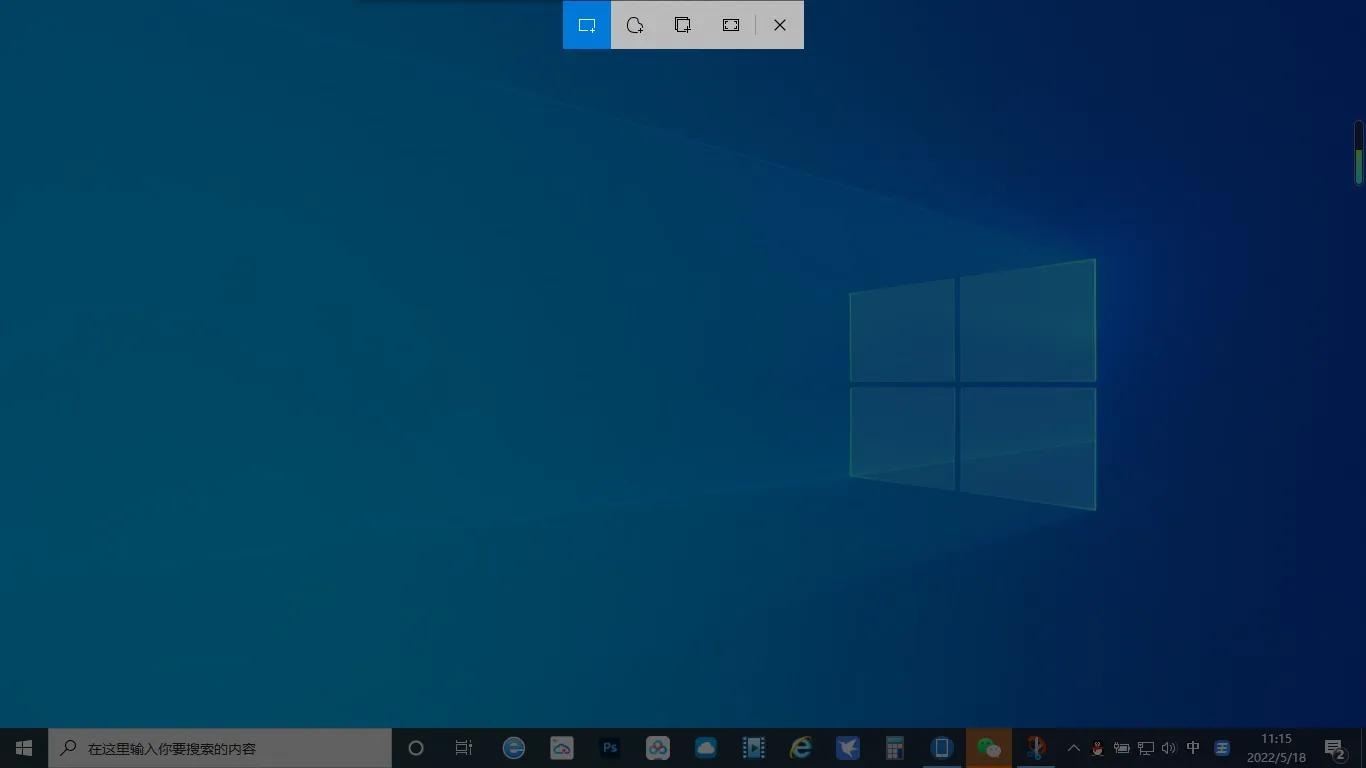1366x768 pixels.
Task: Switch the Chinese input method indicator
Action: 1193,748
